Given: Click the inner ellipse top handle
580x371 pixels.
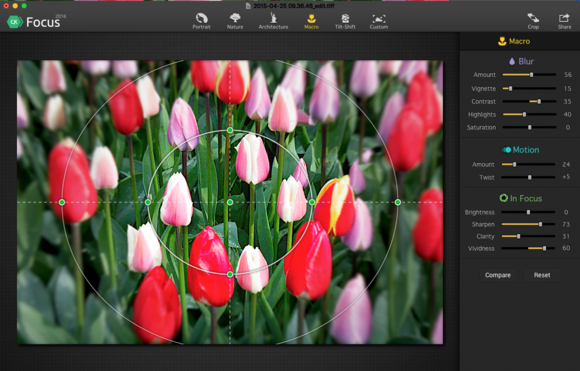Looking at the screenshot, I should tap(230, 130).
